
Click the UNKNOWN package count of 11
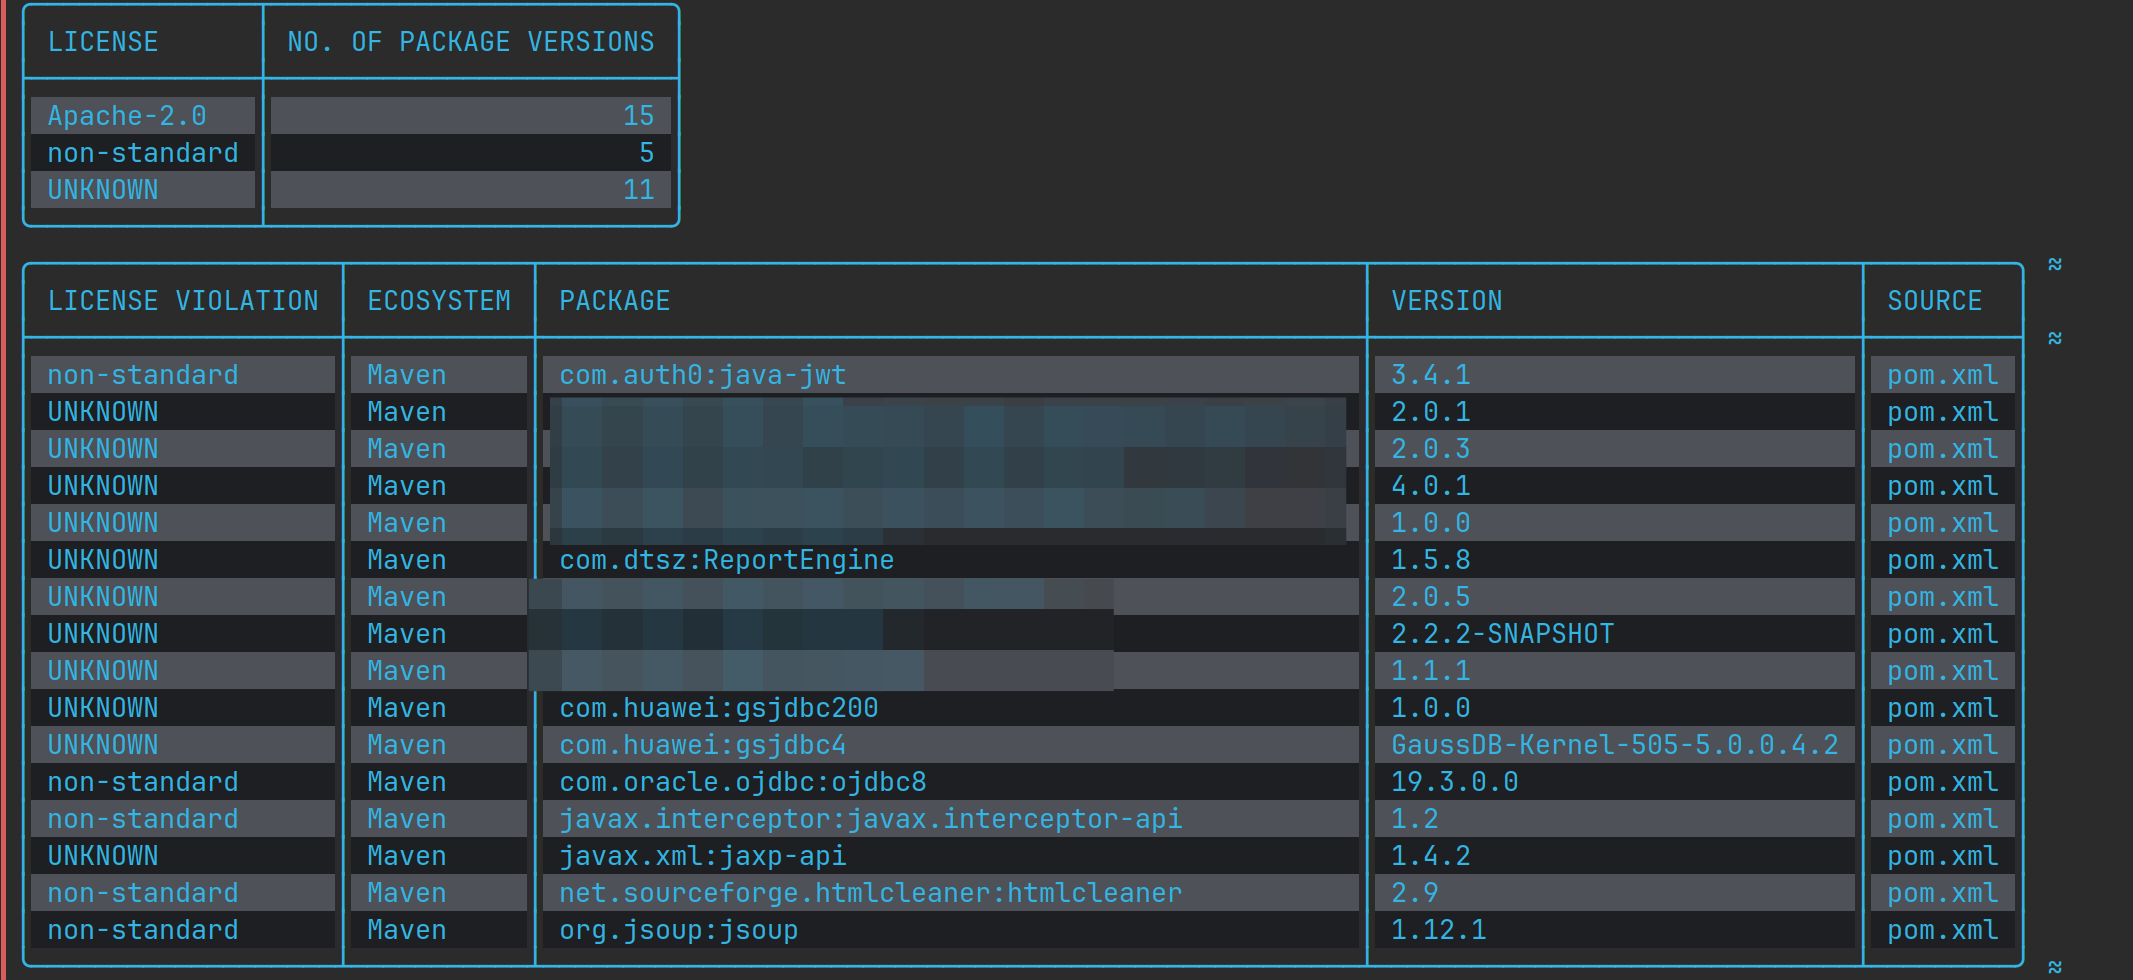[638, 190]
